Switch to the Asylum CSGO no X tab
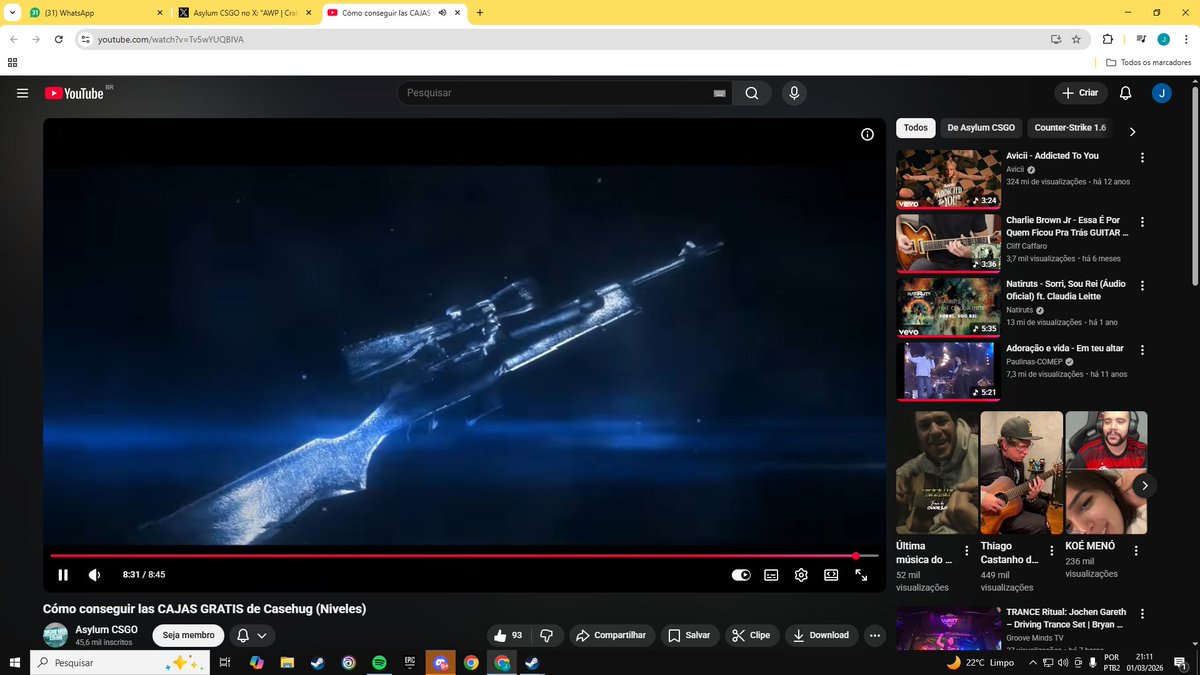The image size is (1200, 675). click(x=245, y=13)
